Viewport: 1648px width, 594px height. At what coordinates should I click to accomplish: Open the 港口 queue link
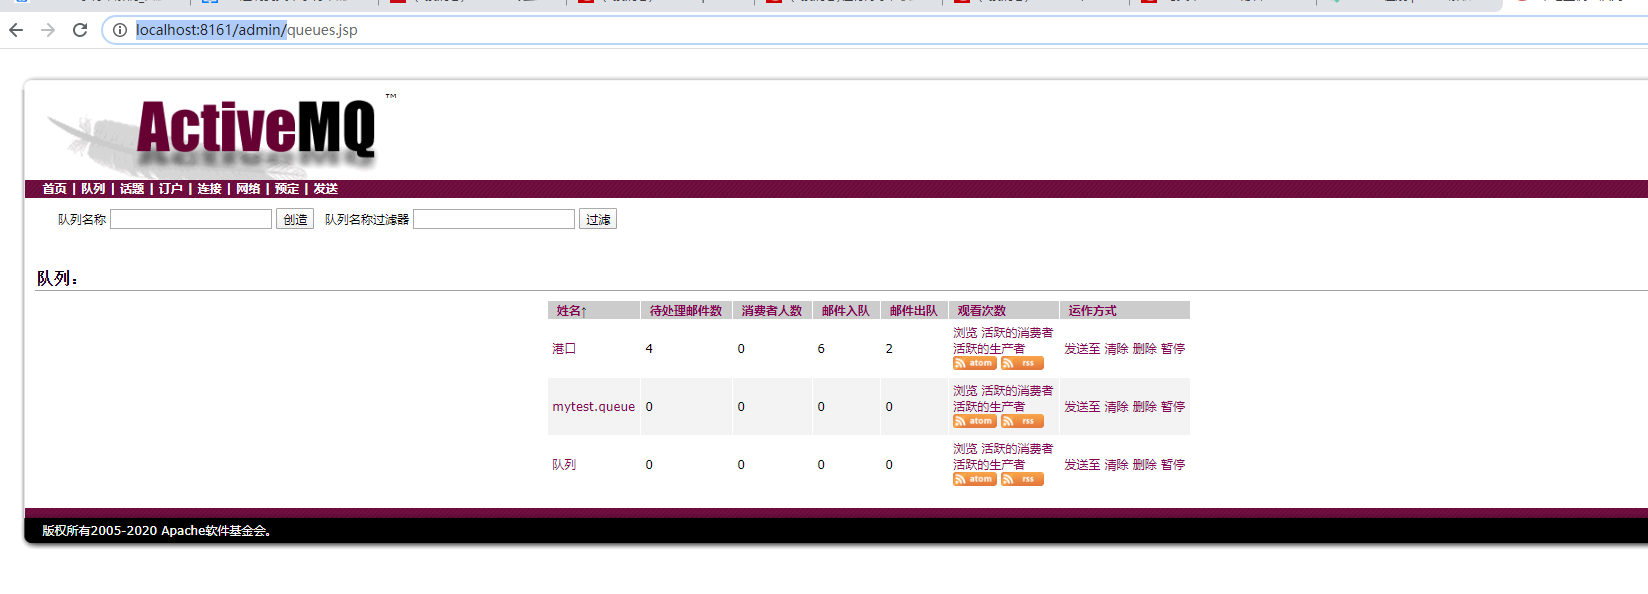click(564, 349)
